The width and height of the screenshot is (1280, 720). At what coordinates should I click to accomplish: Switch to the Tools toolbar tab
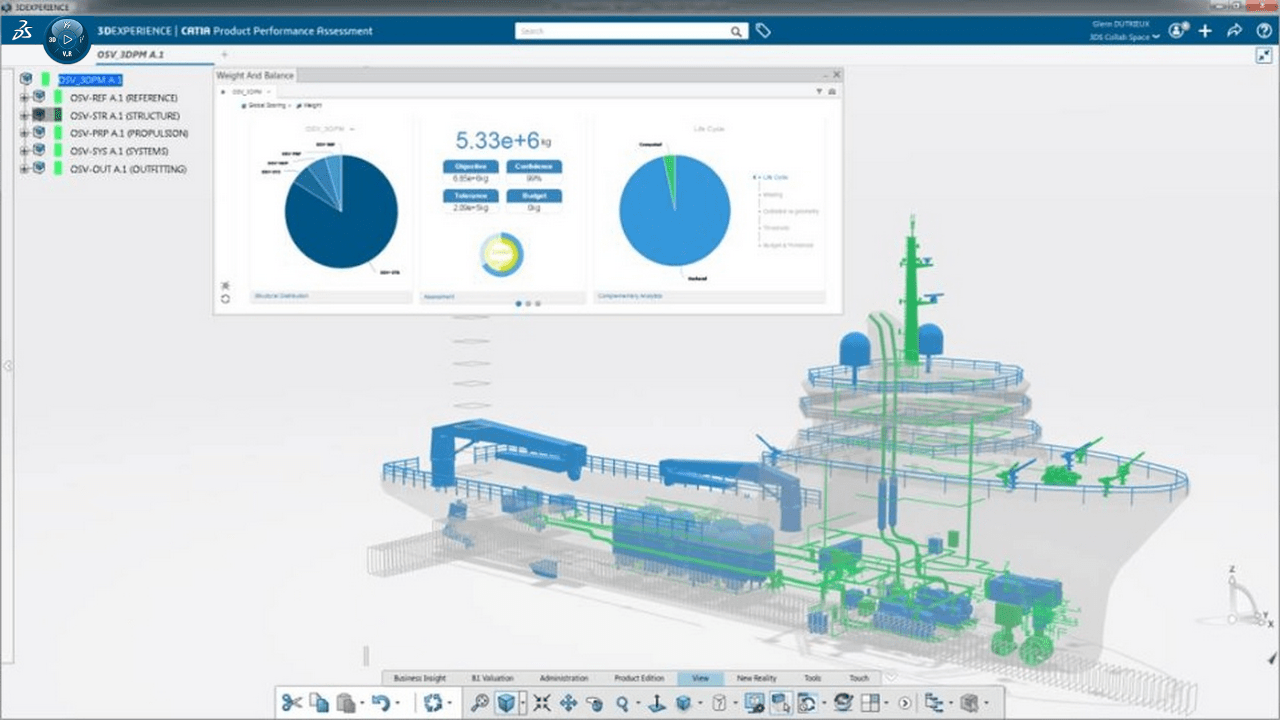point(812,678)
